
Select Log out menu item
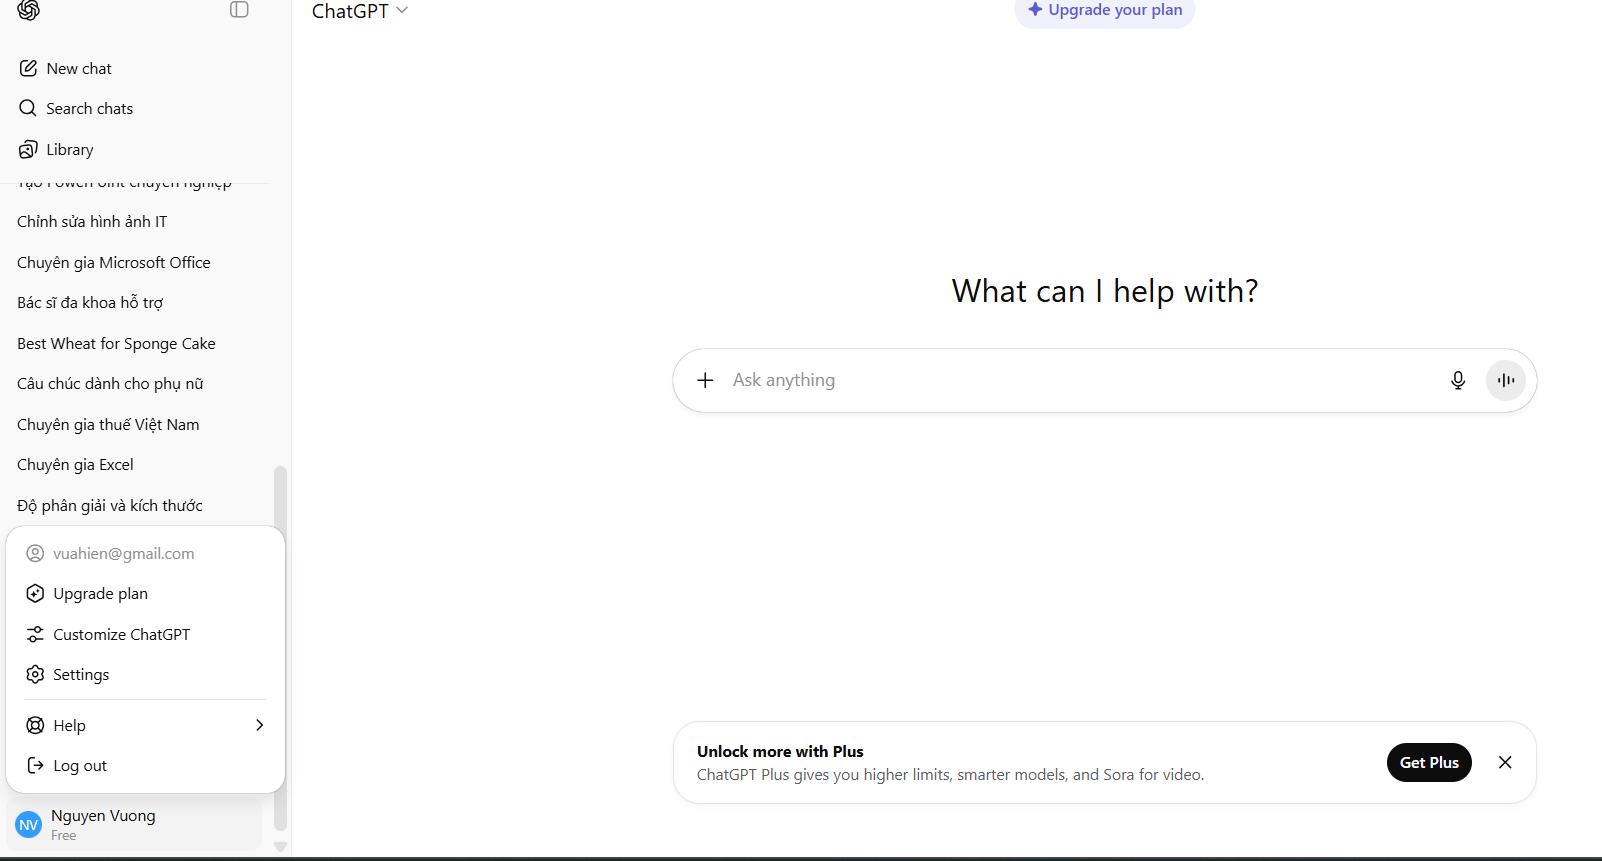pos(146,765)
